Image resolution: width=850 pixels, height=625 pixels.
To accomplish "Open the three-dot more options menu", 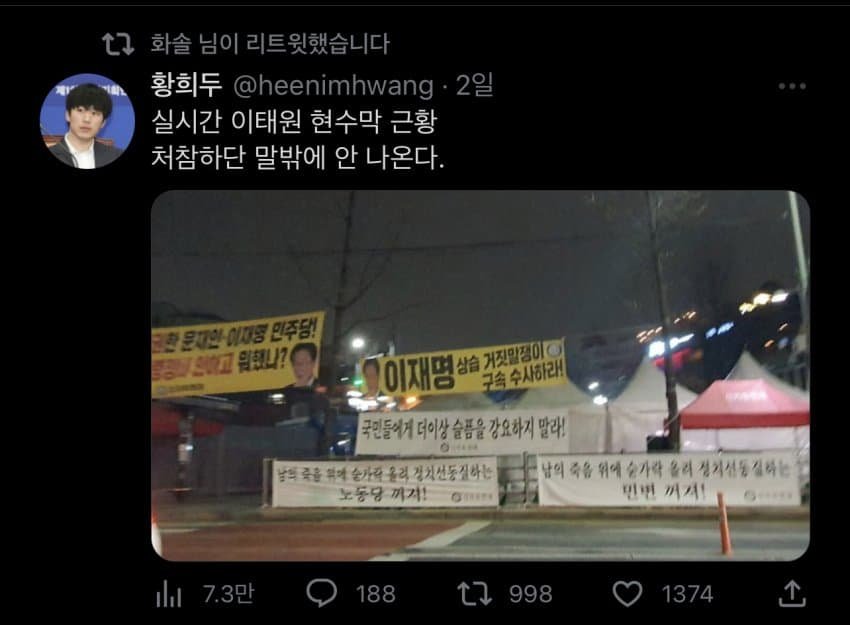I will pos(792,86).
